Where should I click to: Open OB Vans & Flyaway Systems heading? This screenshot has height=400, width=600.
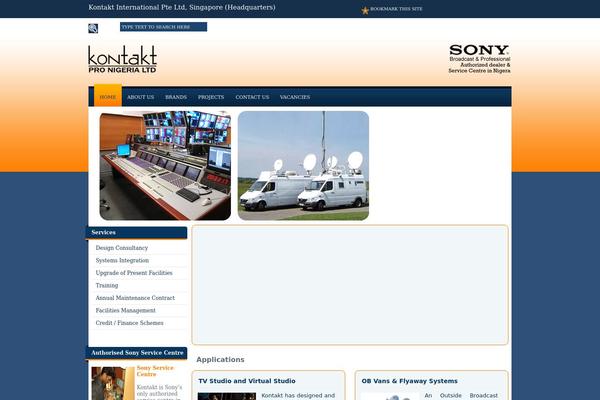pos(409,381)
